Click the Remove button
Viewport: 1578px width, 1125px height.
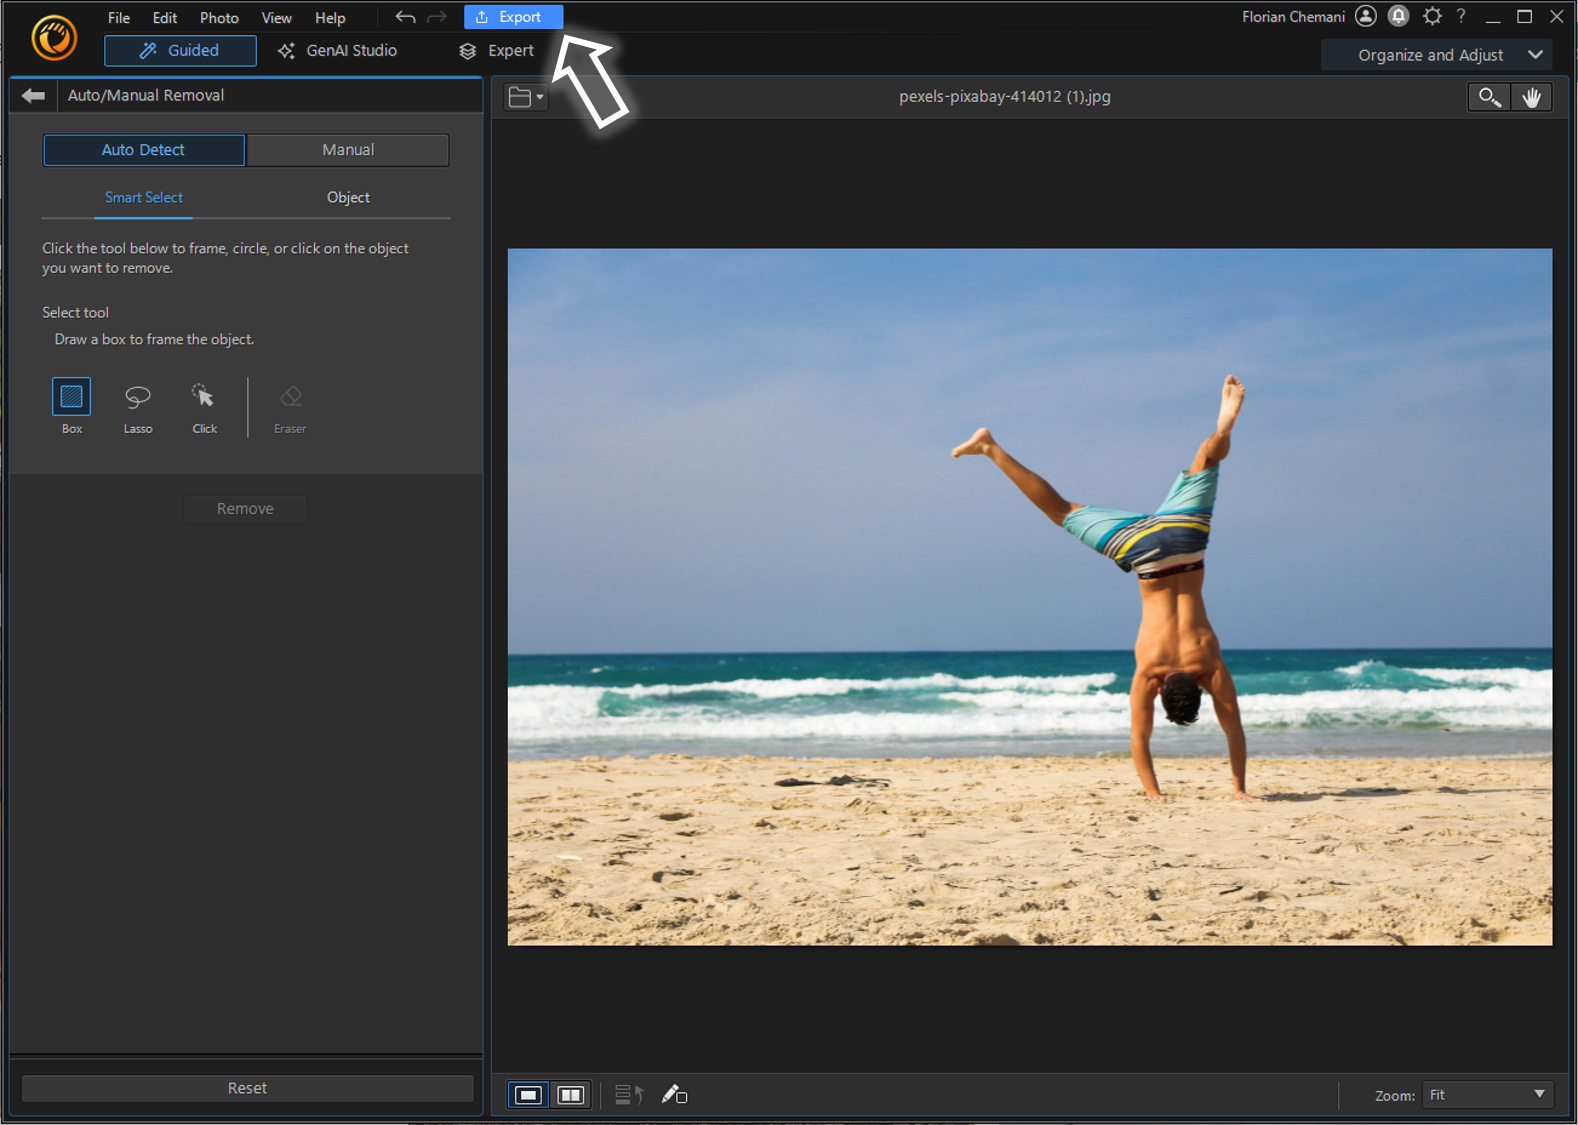pyautogui.click(x=245, y=509)
